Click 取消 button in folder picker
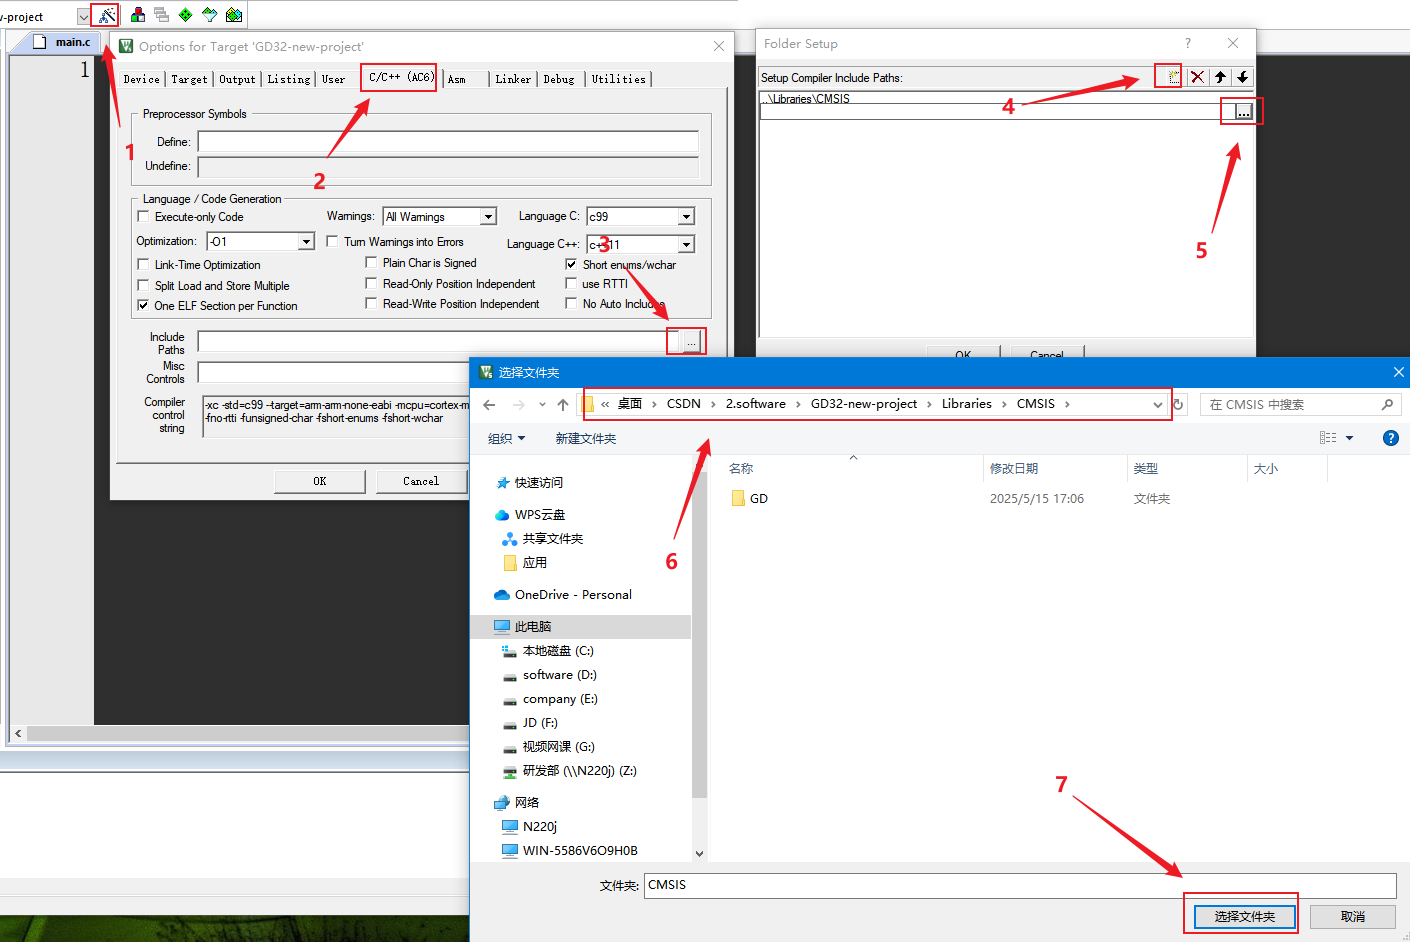Viewport: 1410px width, 942px height. point(1353,916)
